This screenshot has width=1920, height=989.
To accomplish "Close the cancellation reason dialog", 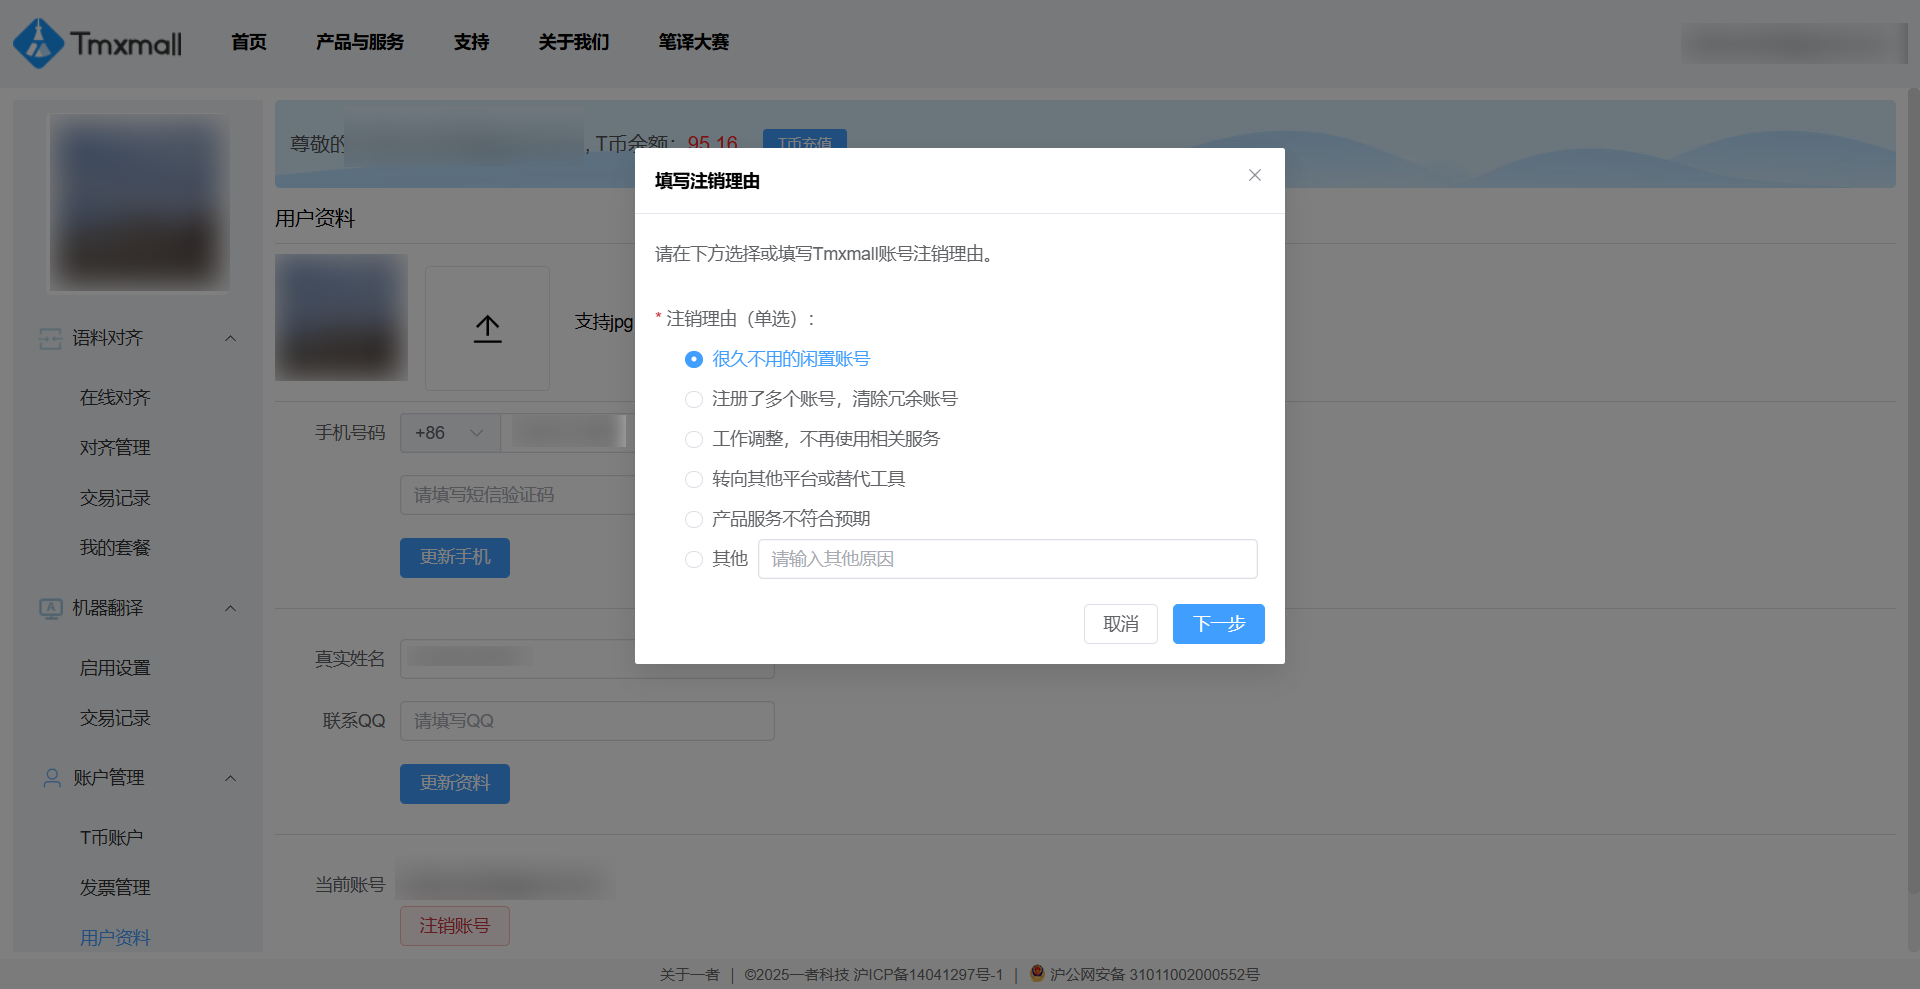I will (1254, 176).
